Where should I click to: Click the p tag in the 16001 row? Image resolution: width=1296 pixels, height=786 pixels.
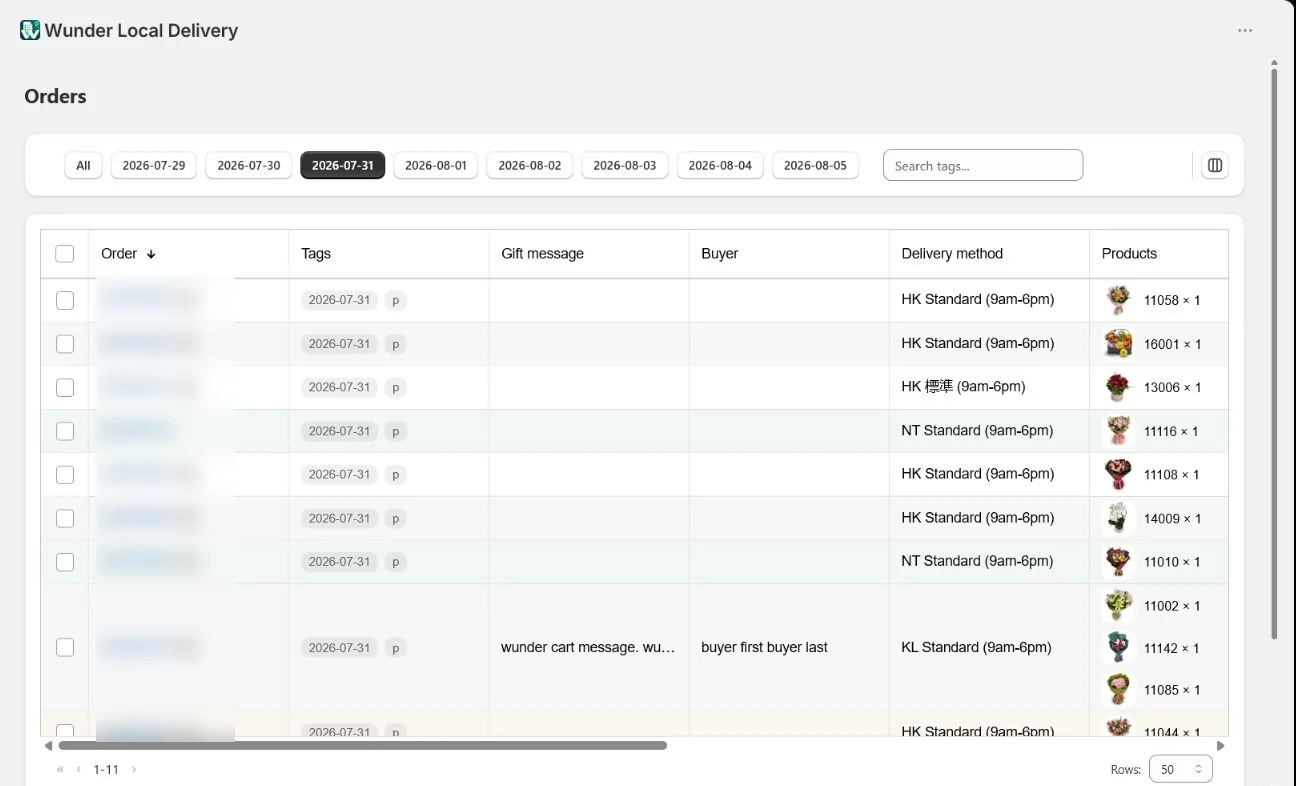(x=395, y=344)
